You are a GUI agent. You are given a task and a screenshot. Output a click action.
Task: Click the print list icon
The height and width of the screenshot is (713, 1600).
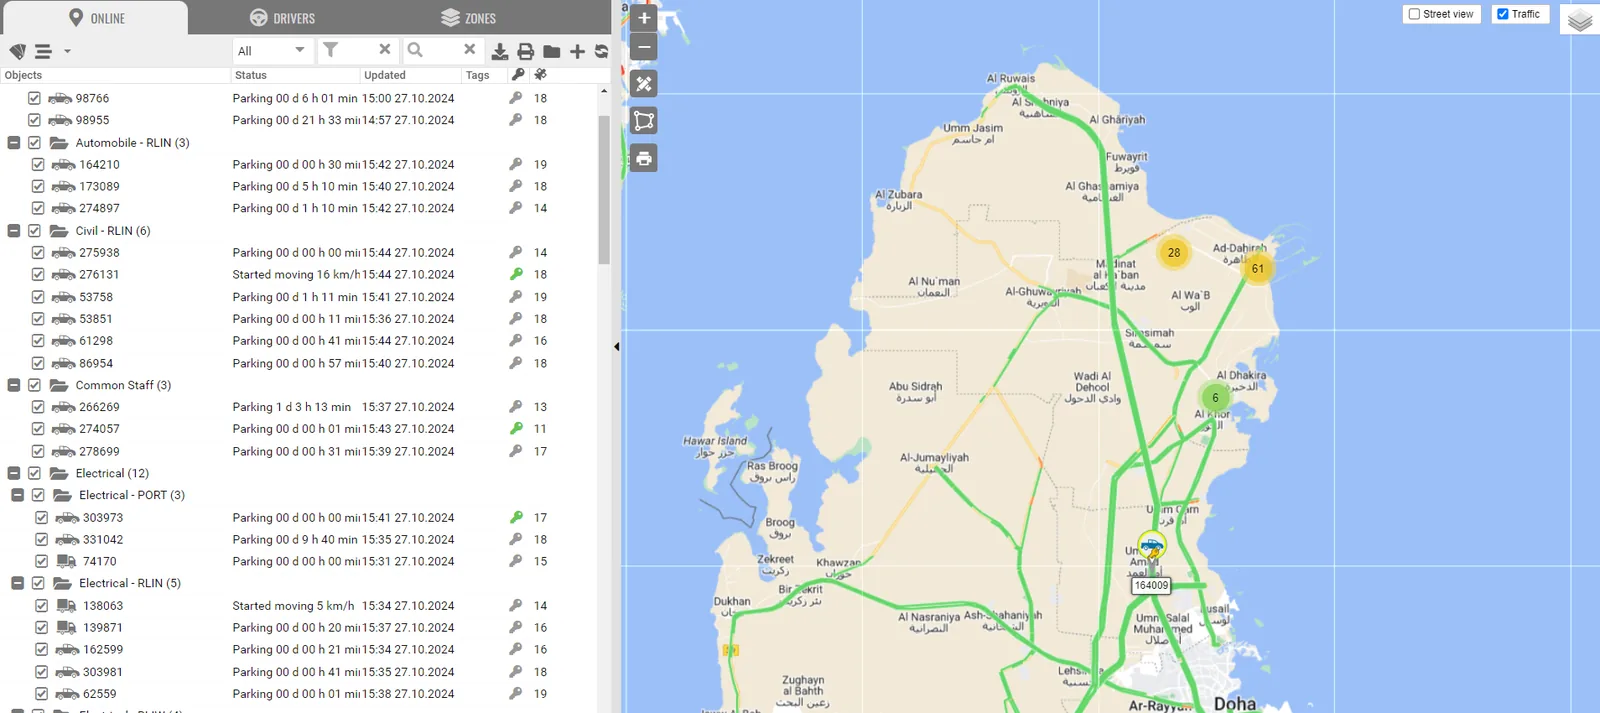tap(526, 51)
